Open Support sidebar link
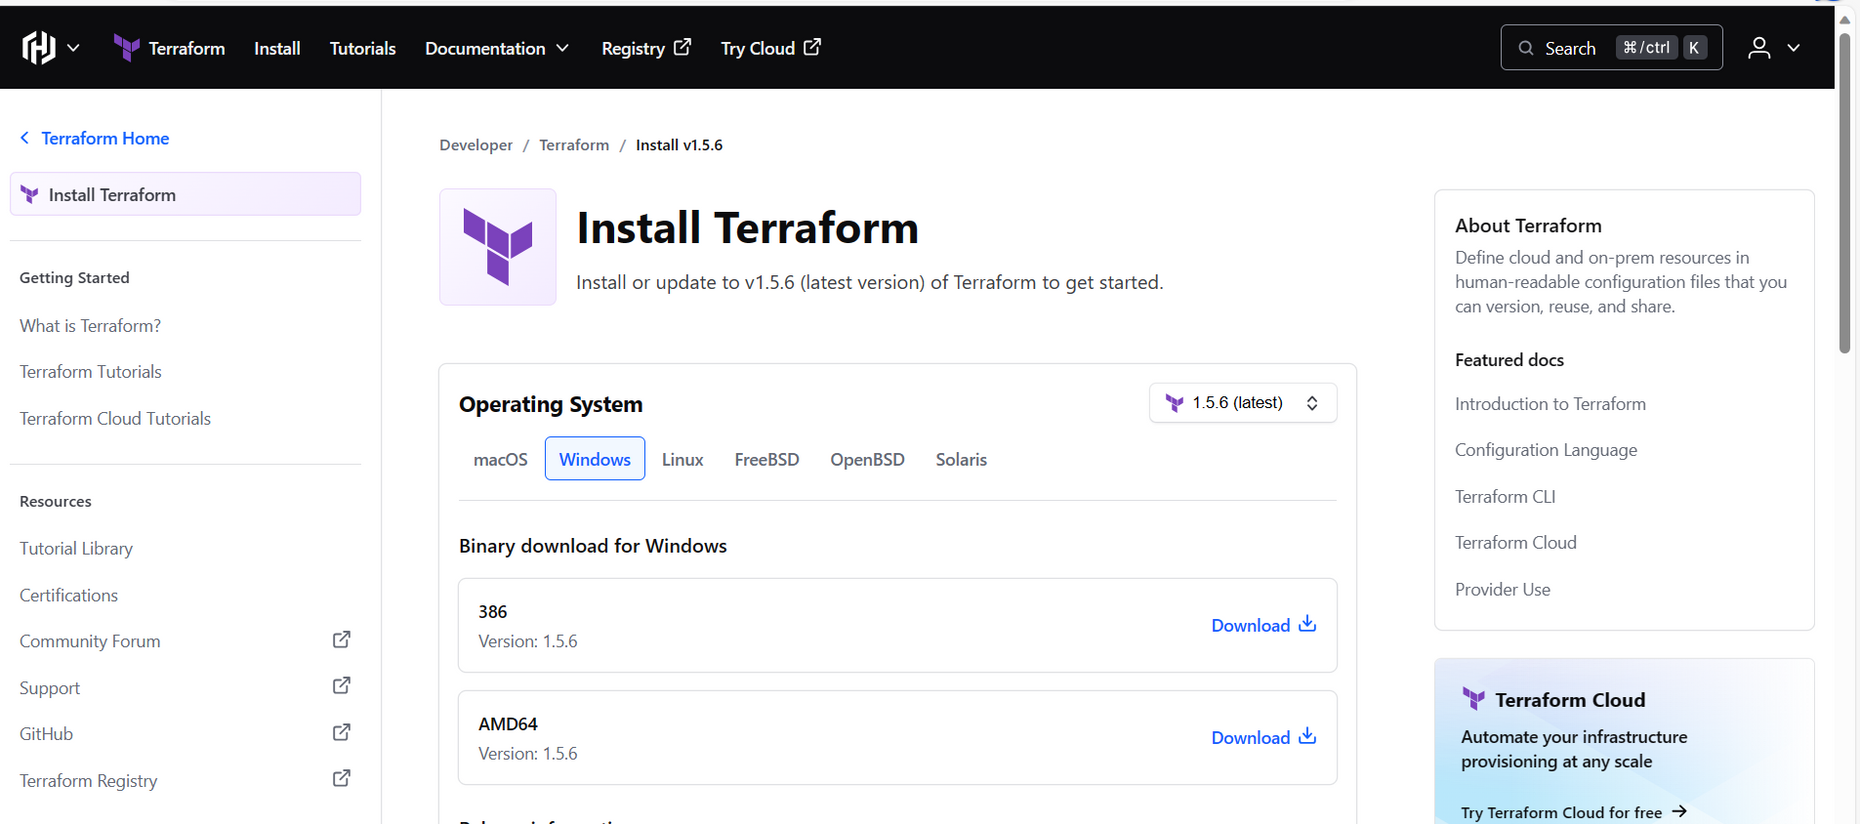 49,688
